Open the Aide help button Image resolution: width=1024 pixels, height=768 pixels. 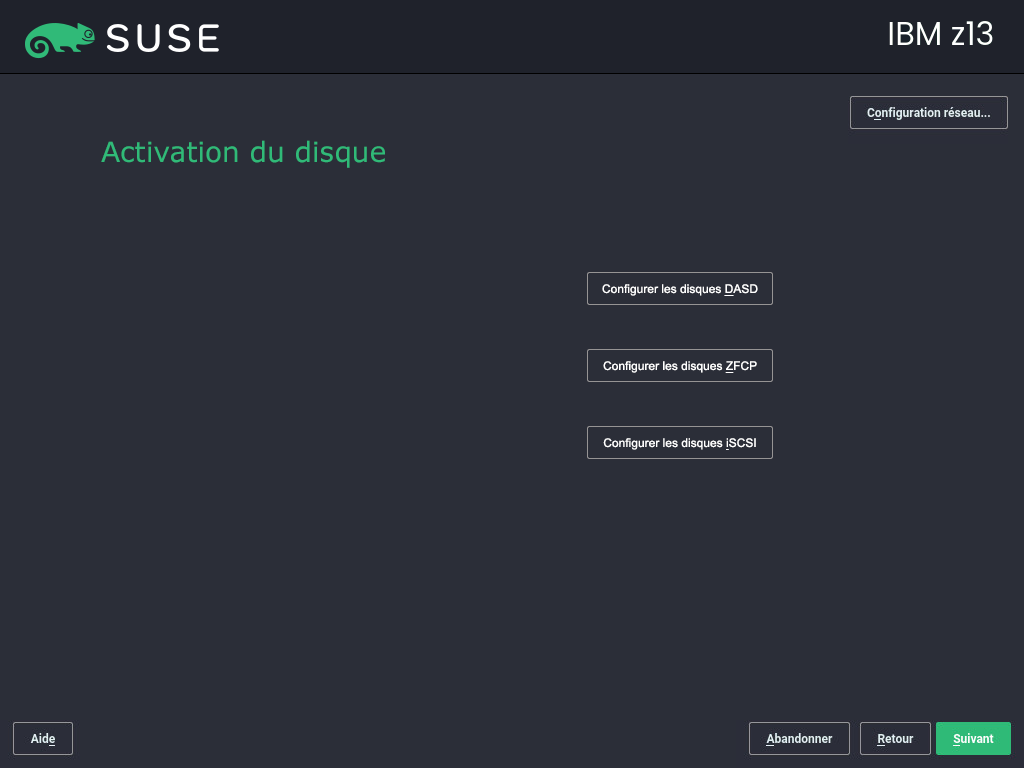(x=42, y=739)
